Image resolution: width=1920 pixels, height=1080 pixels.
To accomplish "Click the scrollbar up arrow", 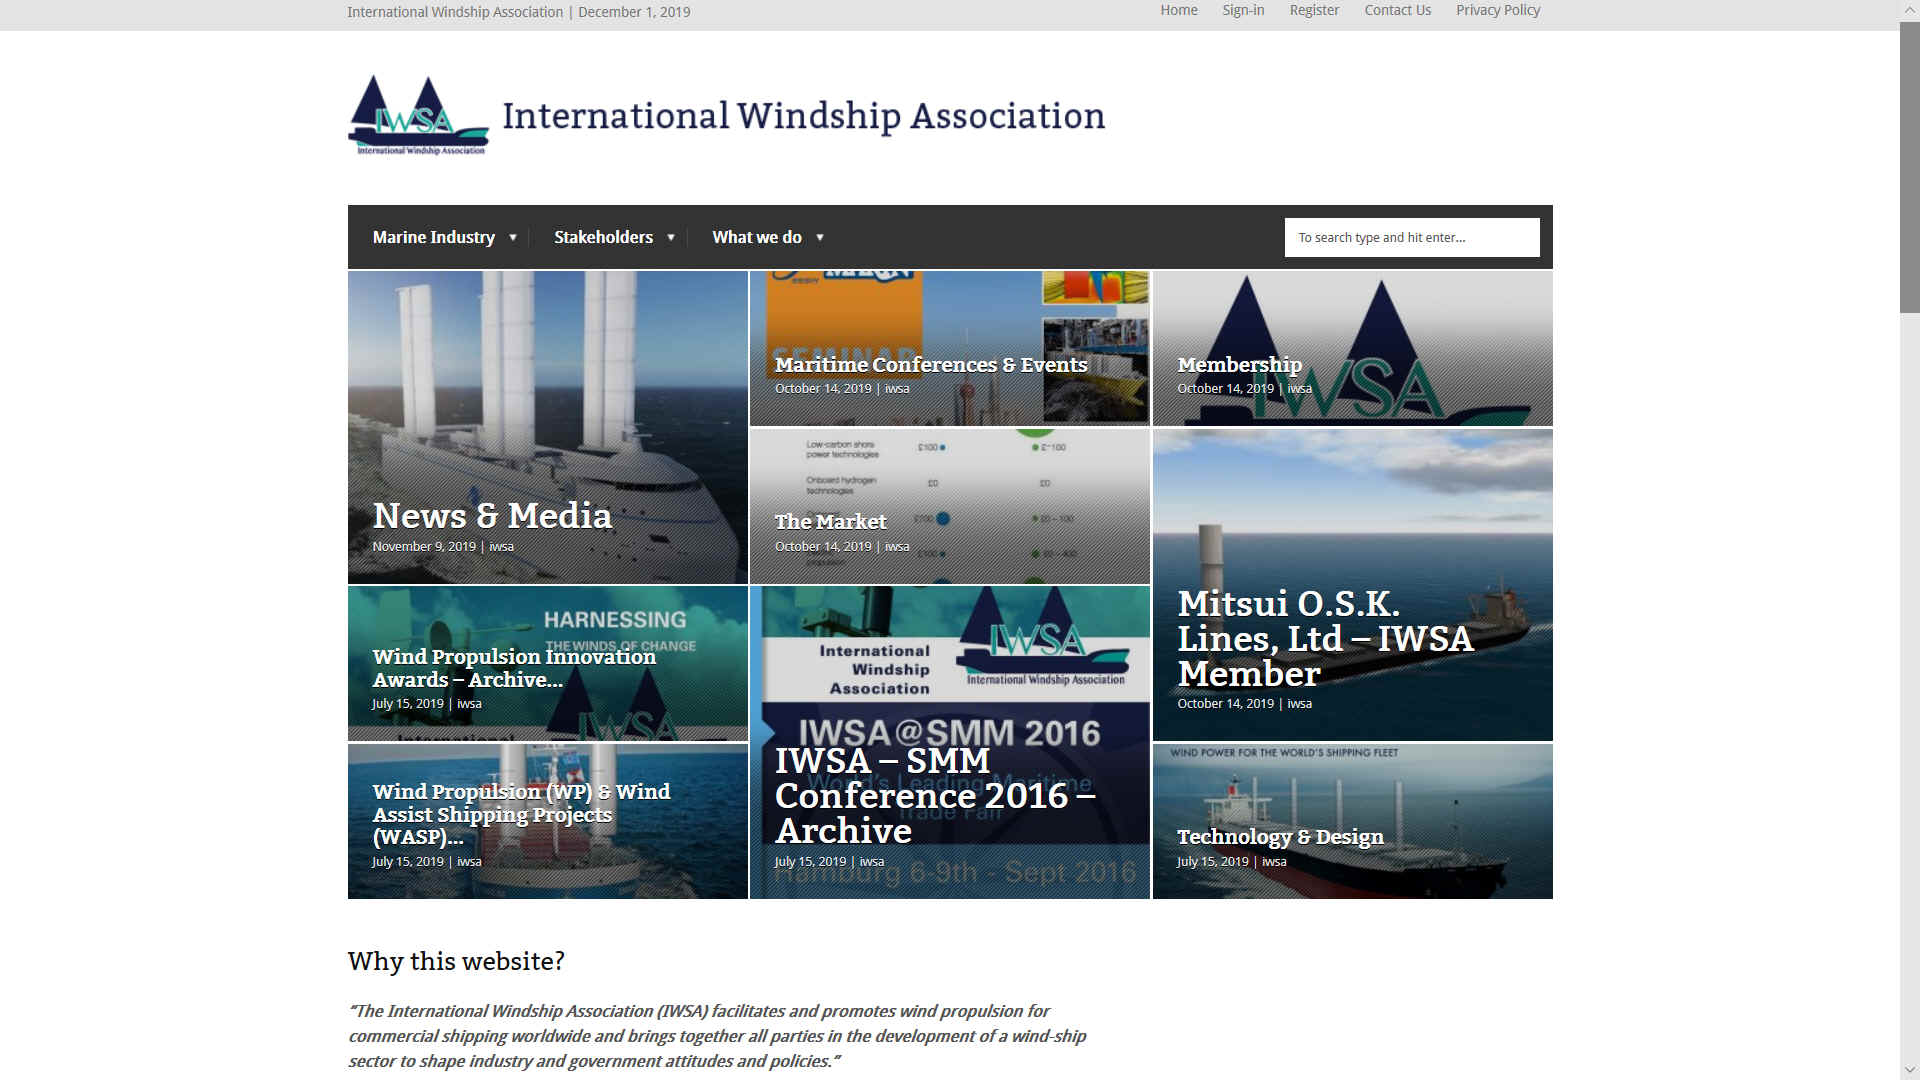I will click(x=1909, y=9).
